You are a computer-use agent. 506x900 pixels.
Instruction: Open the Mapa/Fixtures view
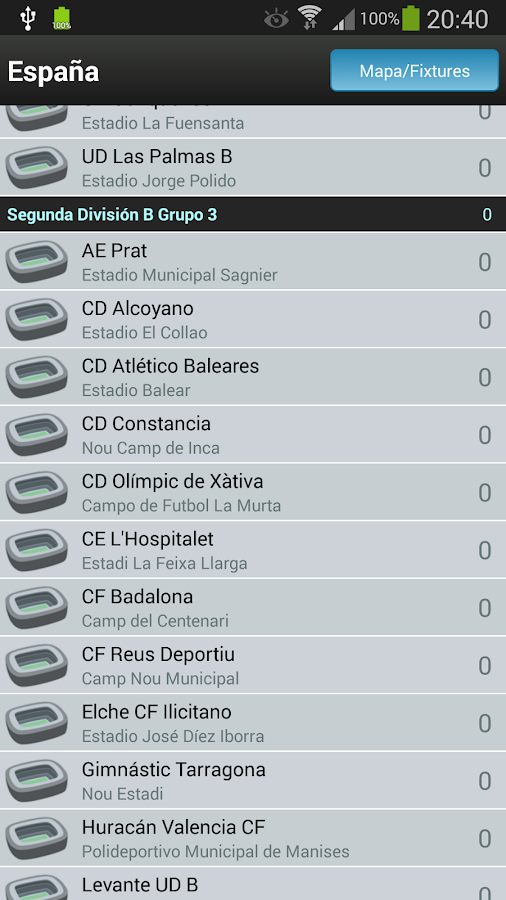pyautogui.click(x=414, y=71)
